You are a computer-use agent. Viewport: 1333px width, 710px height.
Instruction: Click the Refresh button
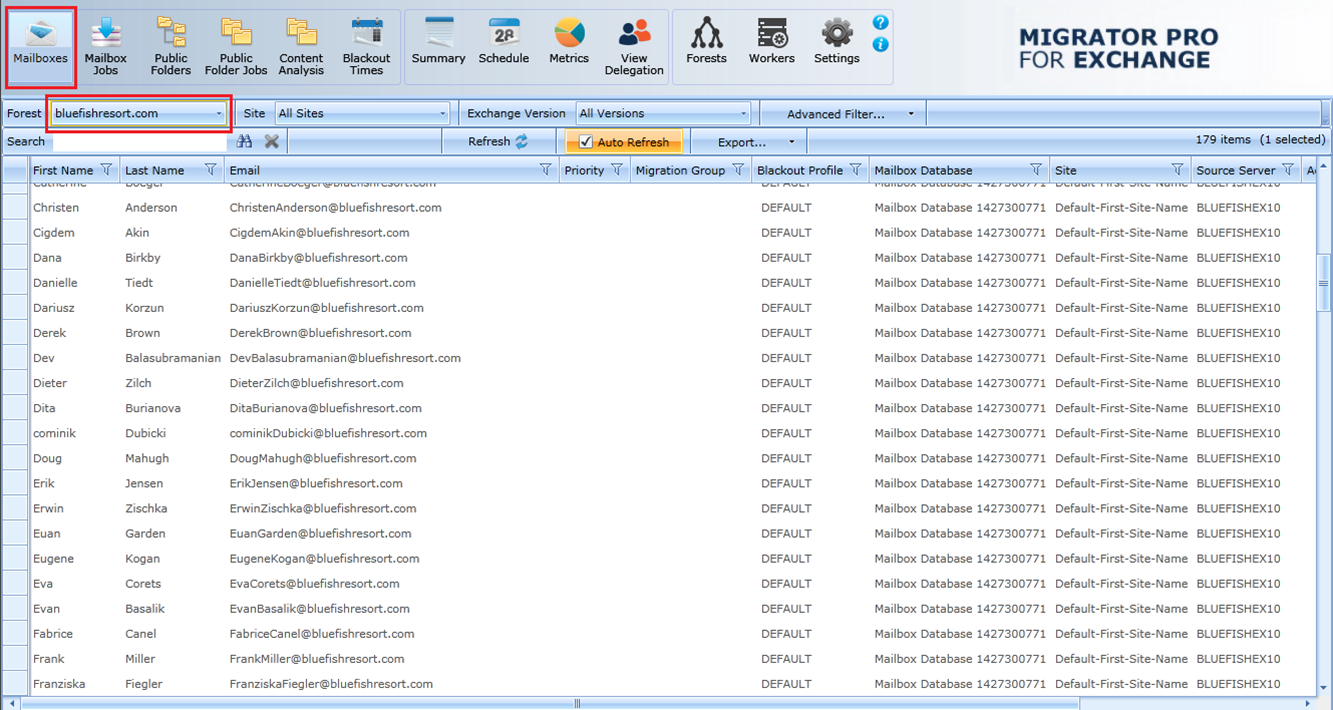(497, 142)
